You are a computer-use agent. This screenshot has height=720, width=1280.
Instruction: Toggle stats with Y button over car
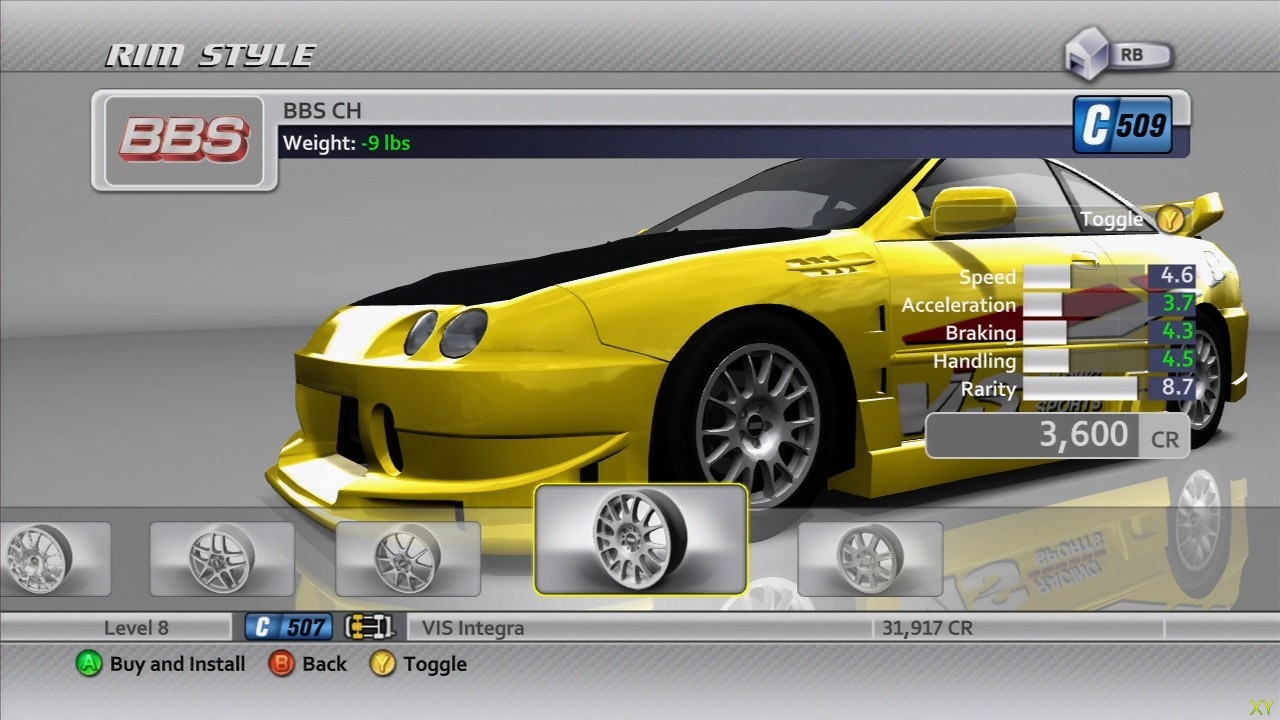[1168, 218]
